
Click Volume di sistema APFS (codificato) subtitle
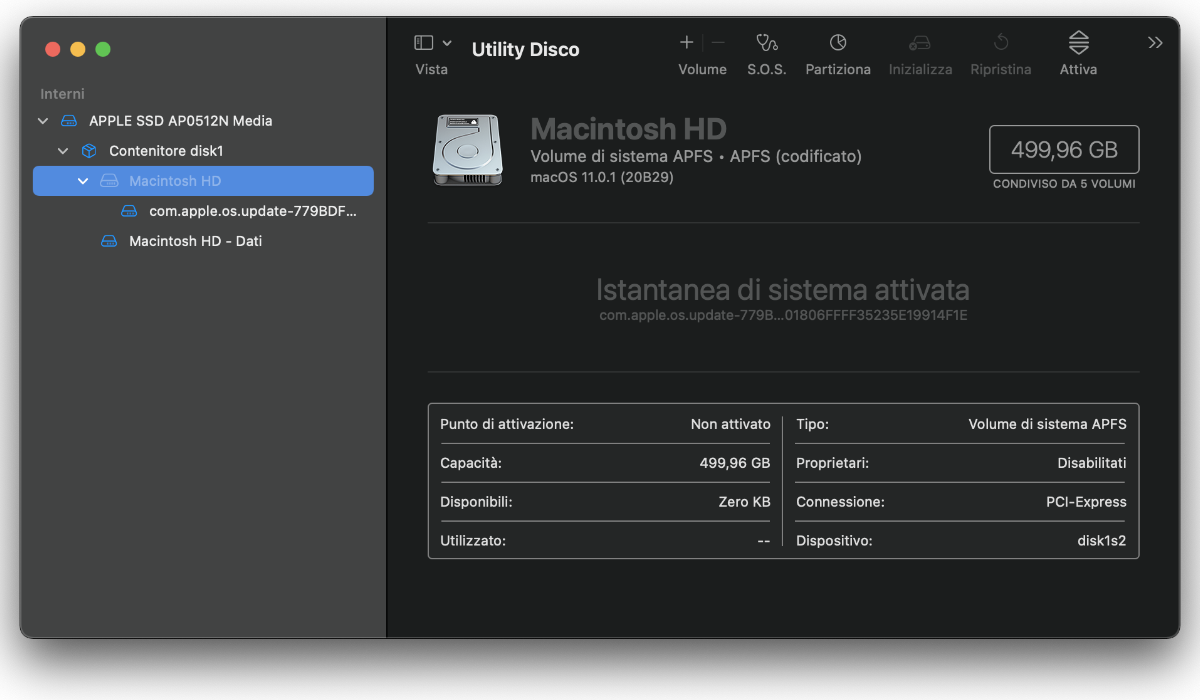tap(696, 157)
